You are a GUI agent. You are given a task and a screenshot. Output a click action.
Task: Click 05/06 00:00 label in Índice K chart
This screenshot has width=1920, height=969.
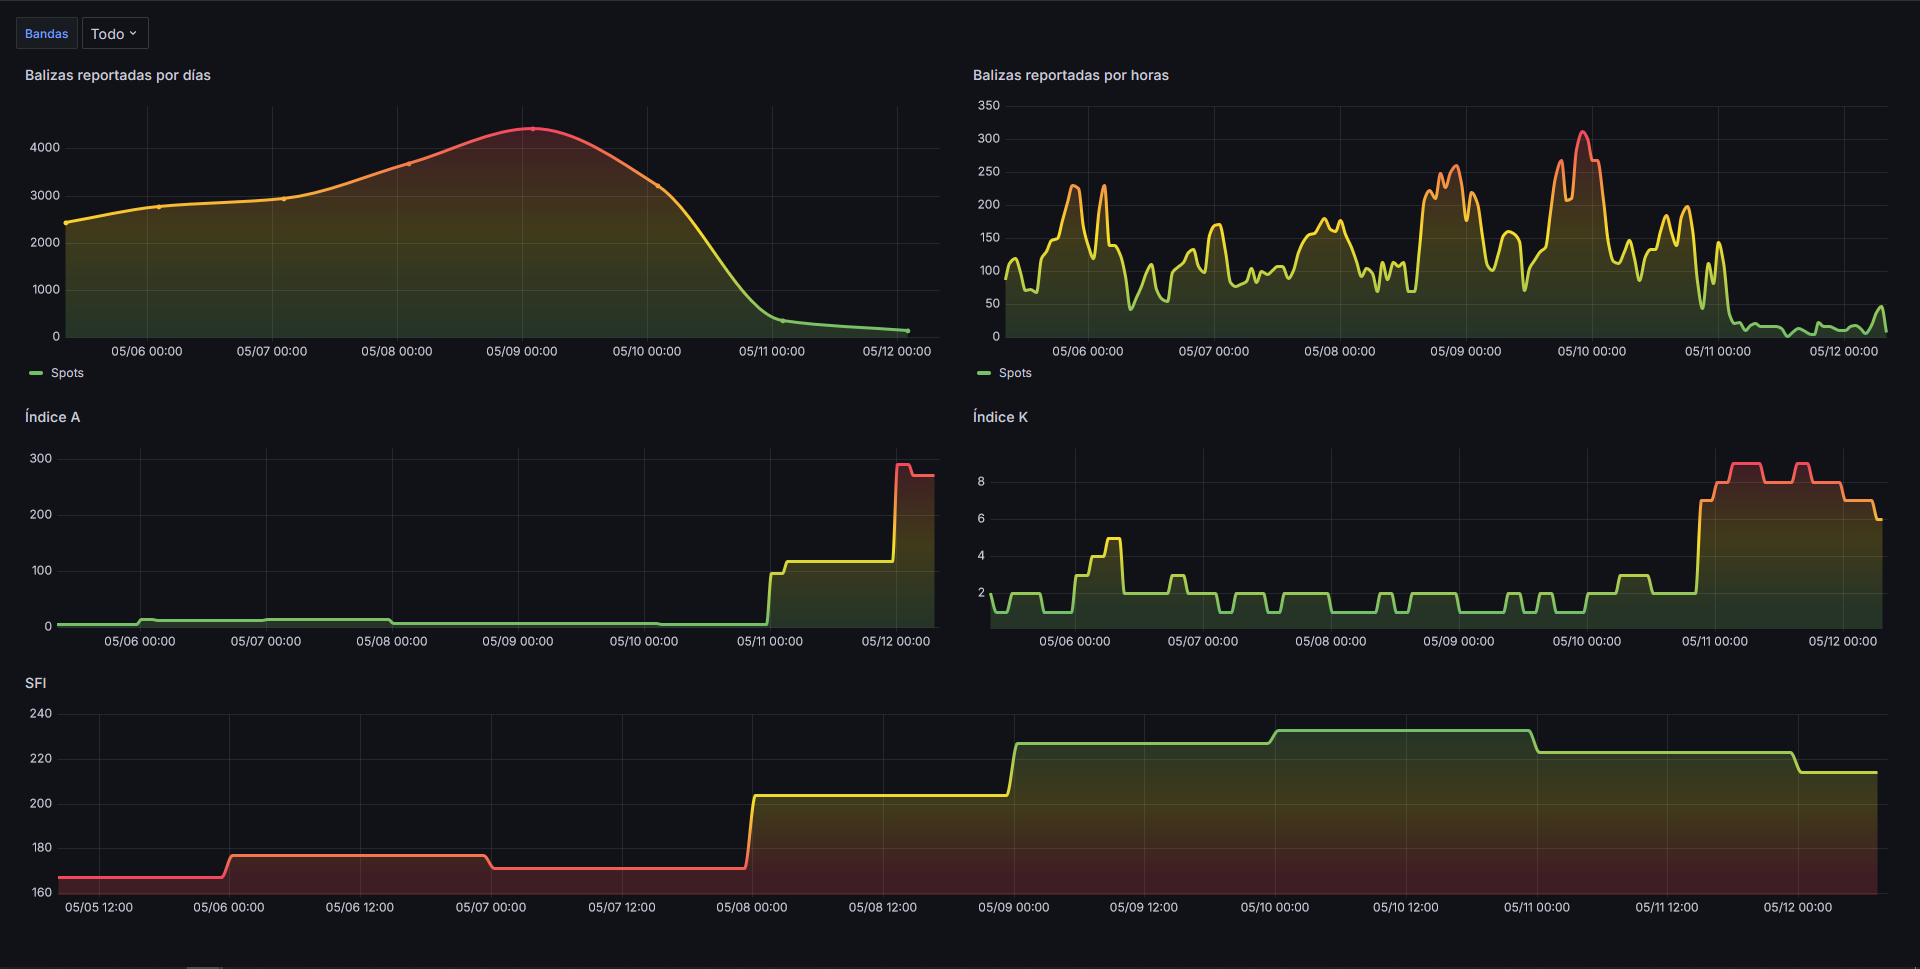pyautogui.click(x=1075, y=641)
